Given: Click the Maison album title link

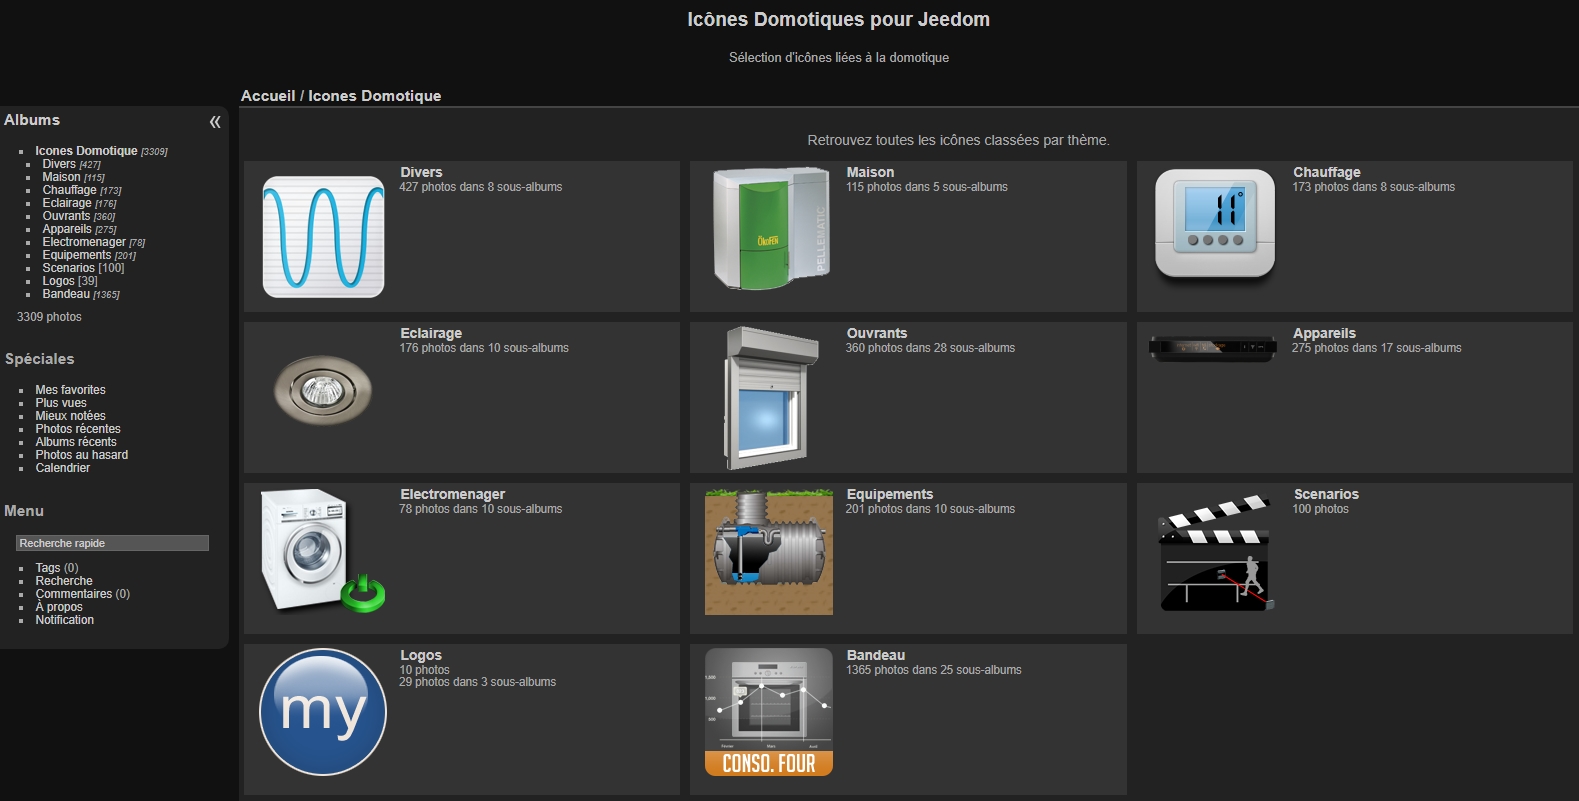Looking at the screenshot, I should [870, 172].
